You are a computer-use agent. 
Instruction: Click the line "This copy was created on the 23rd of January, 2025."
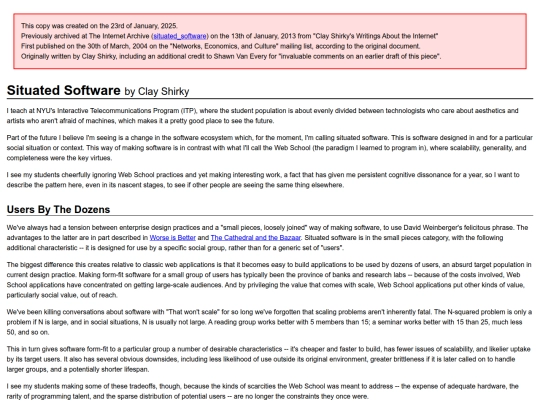tap(99, 26)
